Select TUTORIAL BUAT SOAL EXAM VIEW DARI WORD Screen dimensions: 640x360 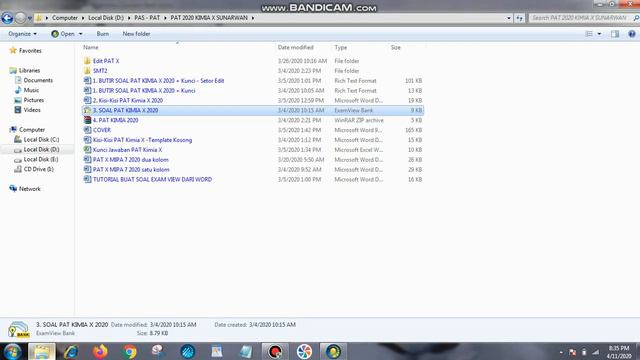click(152, 180)
